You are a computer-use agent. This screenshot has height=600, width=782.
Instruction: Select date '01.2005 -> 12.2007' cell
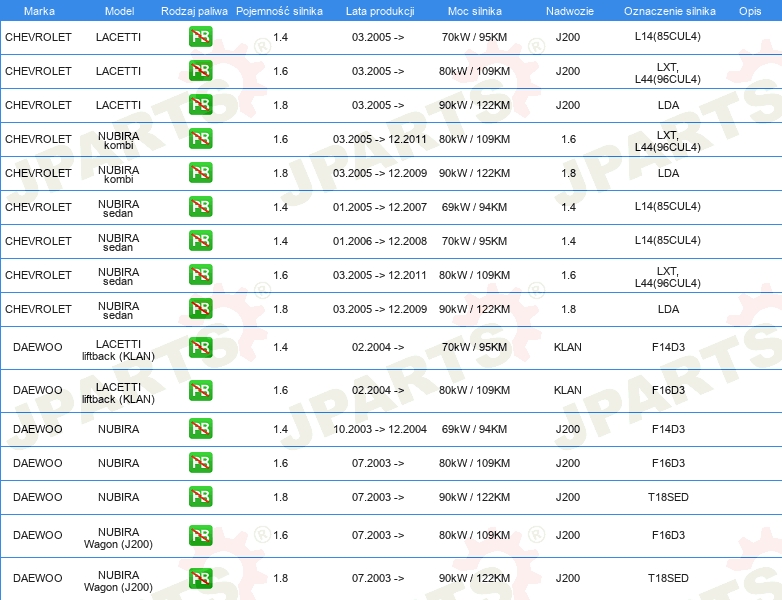tap(380, 207)
